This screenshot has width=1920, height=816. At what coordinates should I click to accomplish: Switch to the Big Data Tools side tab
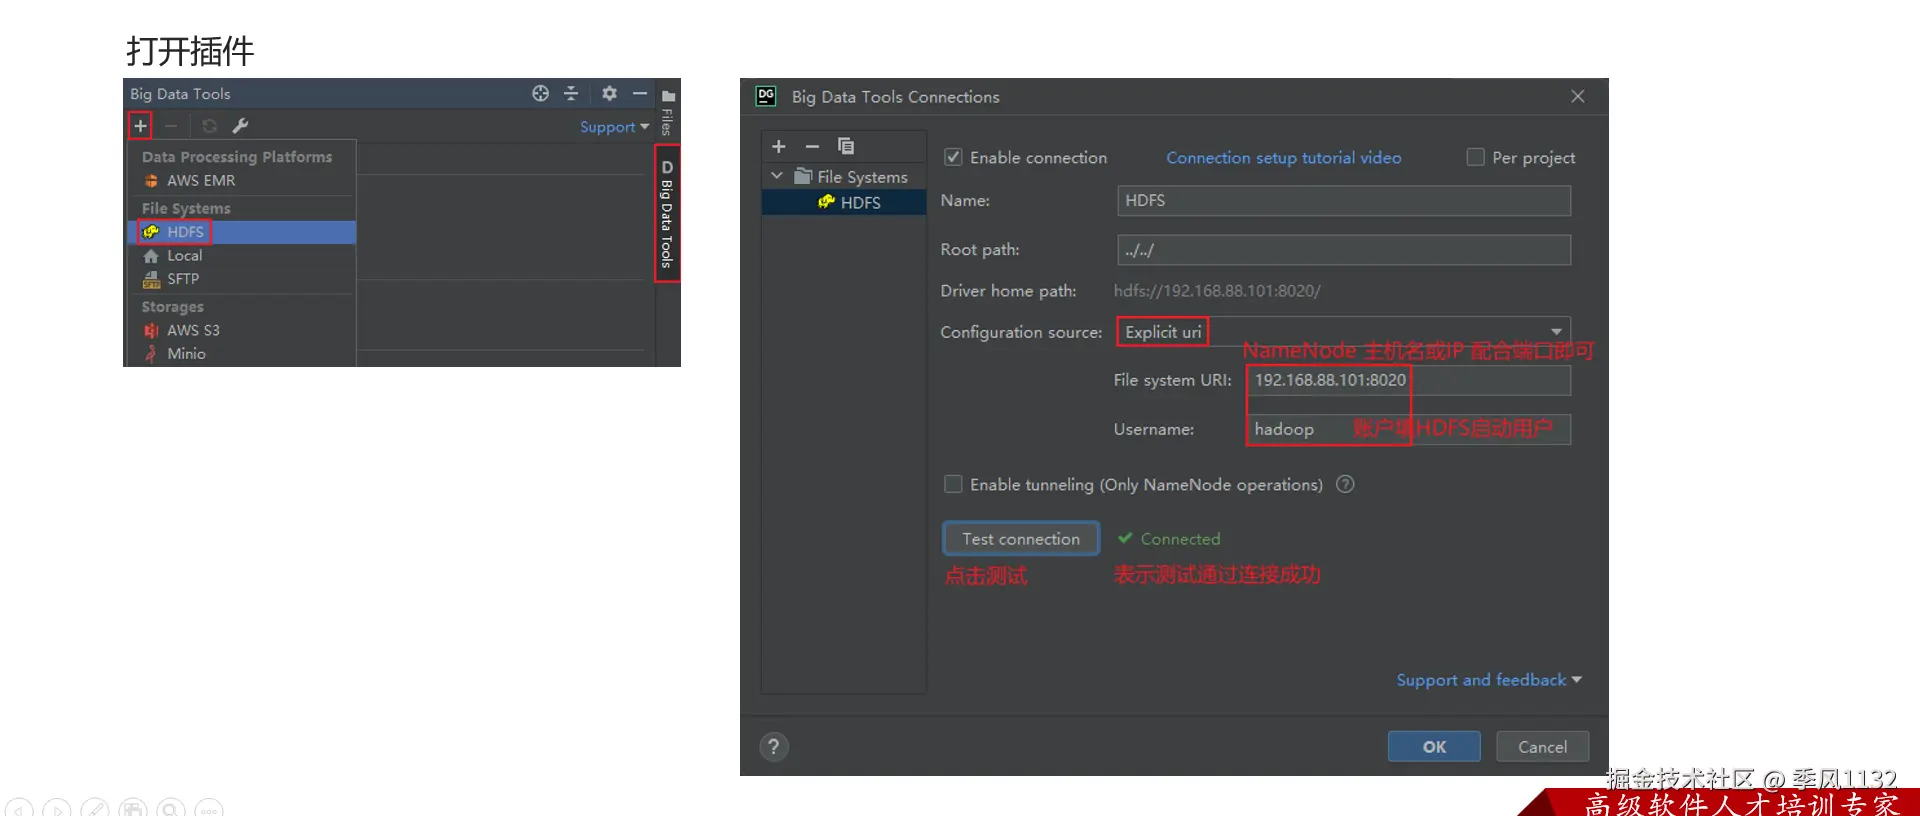click(x=667, y=214)
